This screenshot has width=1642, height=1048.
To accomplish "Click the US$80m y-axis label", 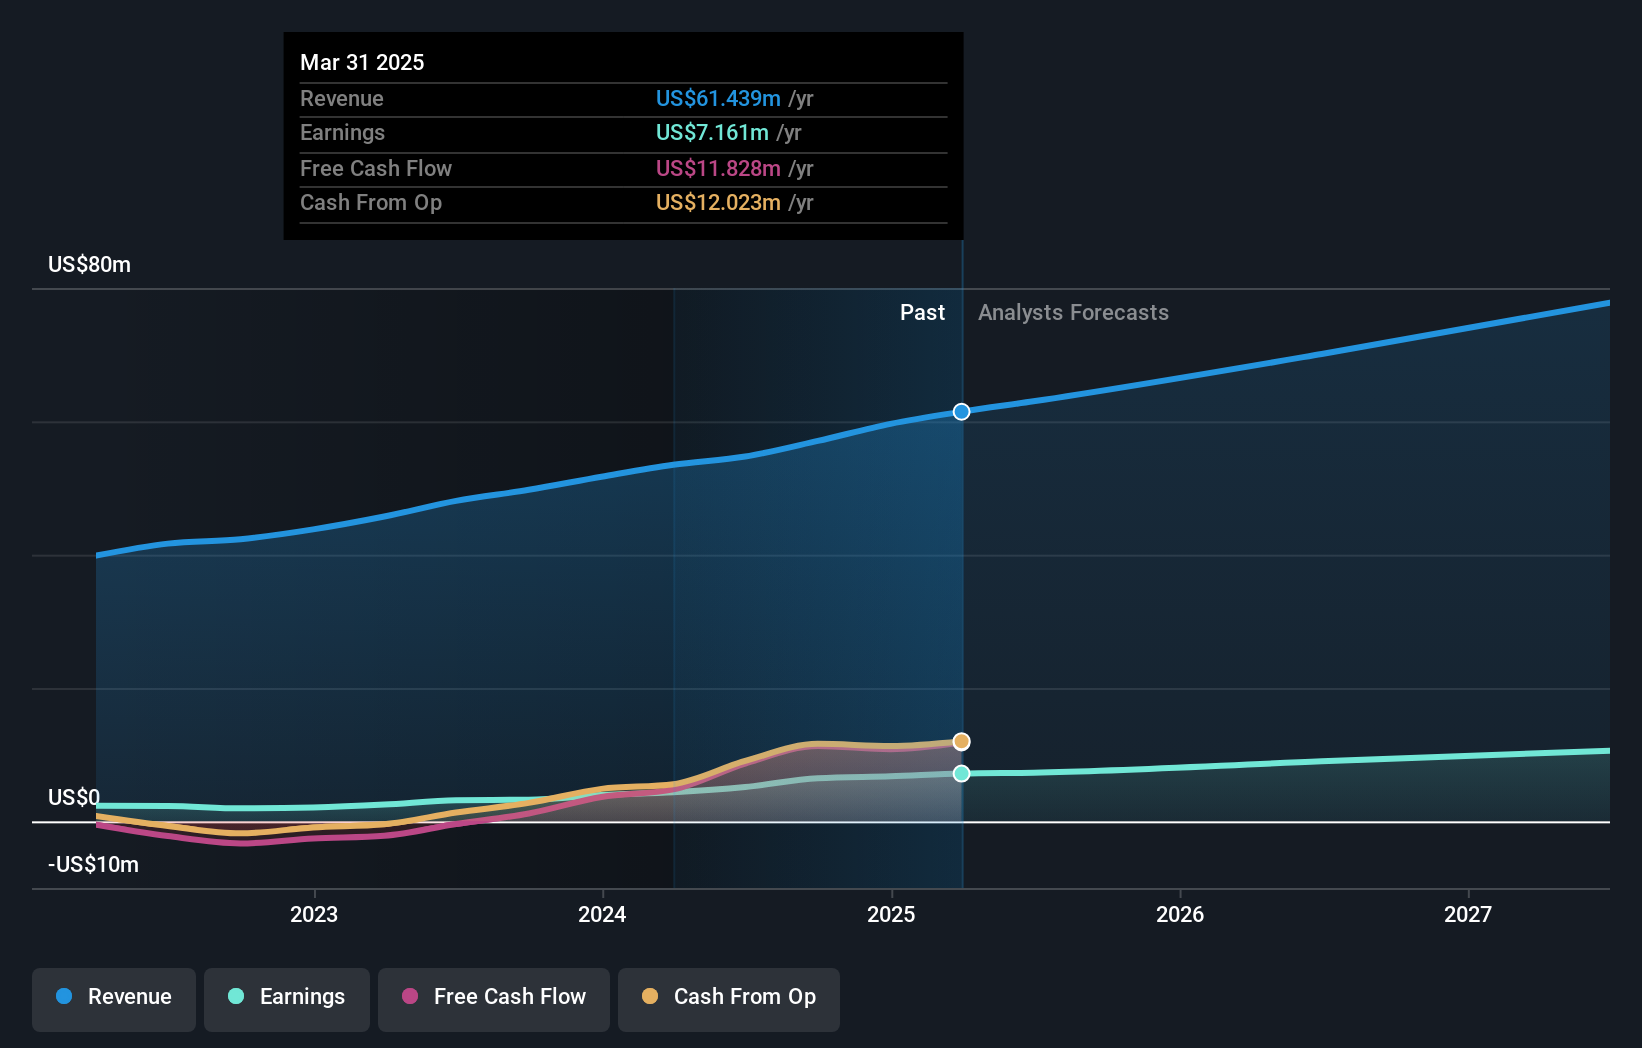I will pyautogui.click(x=89, y=264).
